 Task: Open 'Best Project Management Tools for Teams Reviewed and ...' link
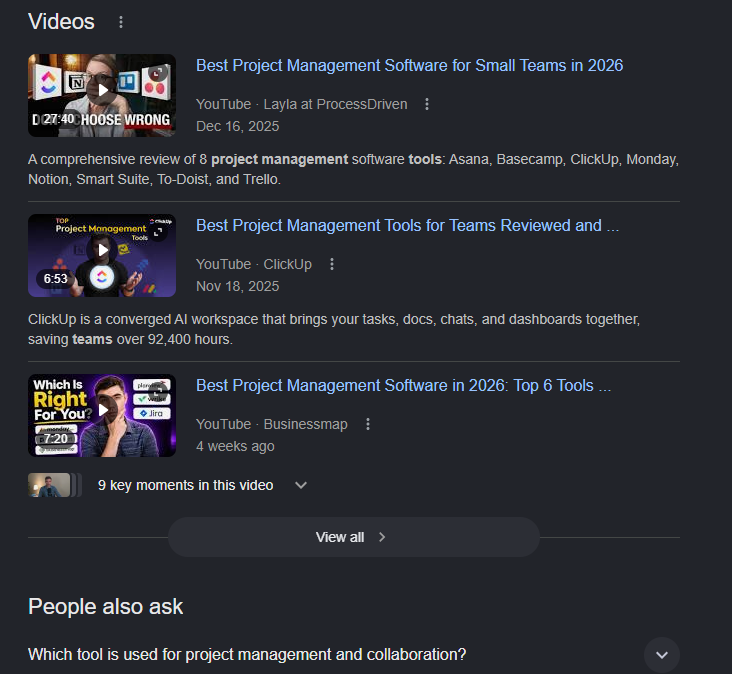click(x=408, y=225)
